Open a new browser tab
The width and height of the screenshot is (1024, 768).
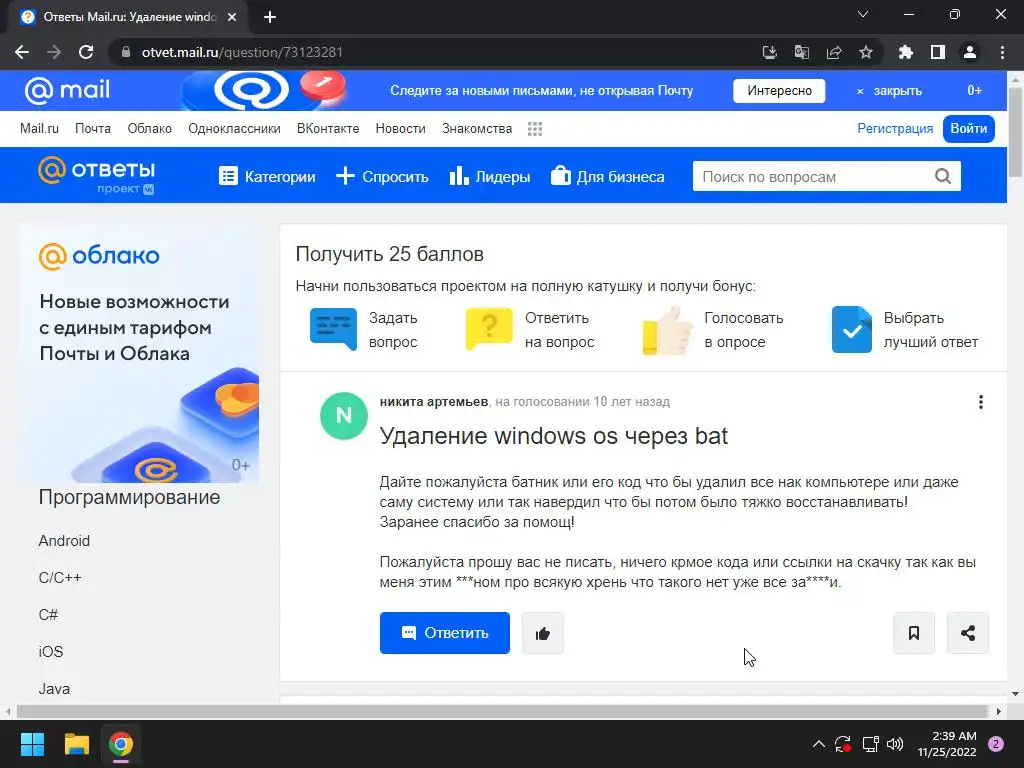tap(270, 17)
